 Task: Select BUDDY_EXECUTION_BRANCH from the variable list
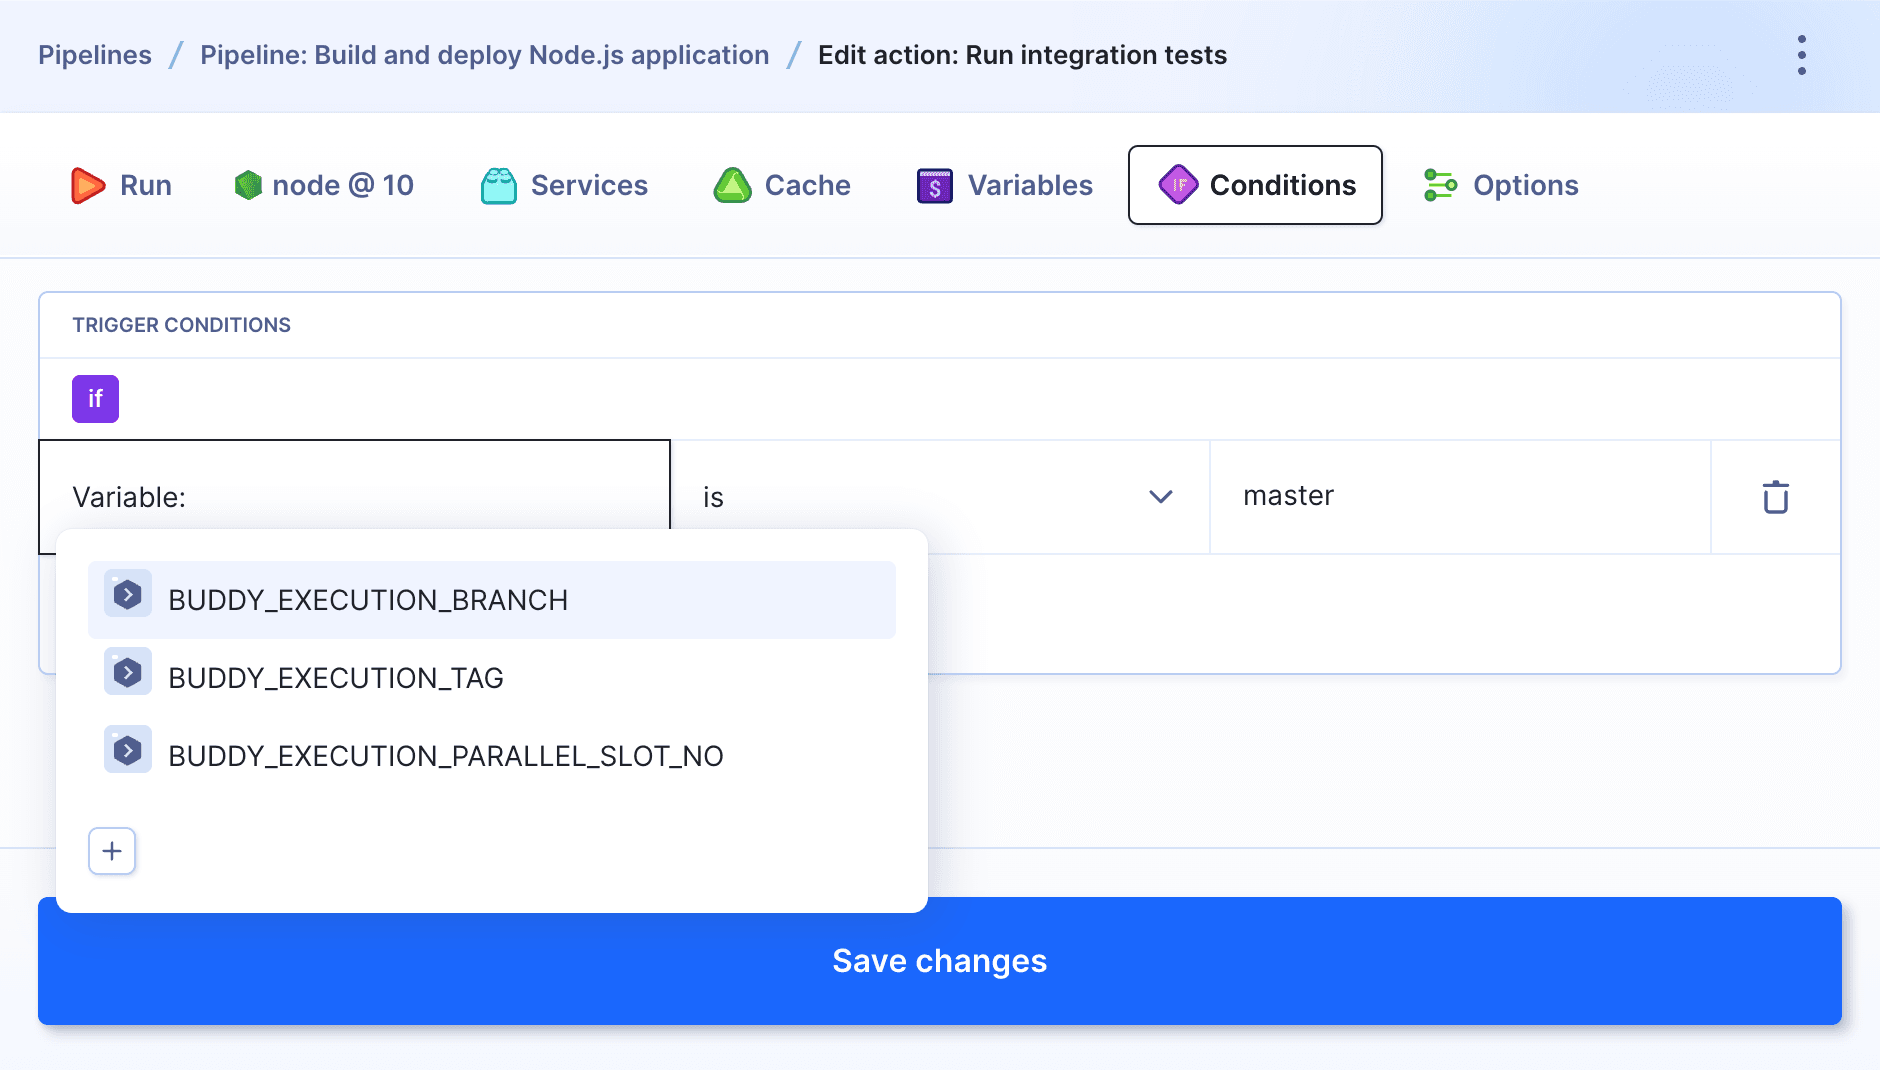pyautogui.click(x=368, y=600)
